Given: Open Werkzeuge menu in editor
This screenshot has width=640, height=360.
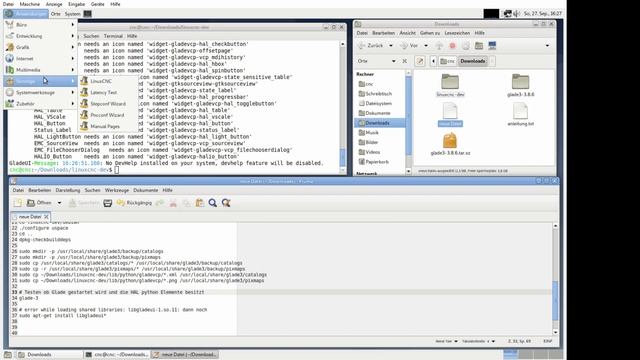Looking at the screenshot, I should click(x=117, y=190).
